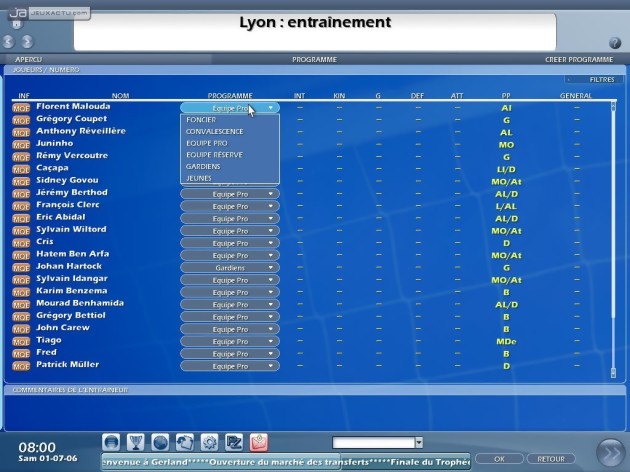Open the settings gear icon
630x472 pixels.
[x=209, y=442]
